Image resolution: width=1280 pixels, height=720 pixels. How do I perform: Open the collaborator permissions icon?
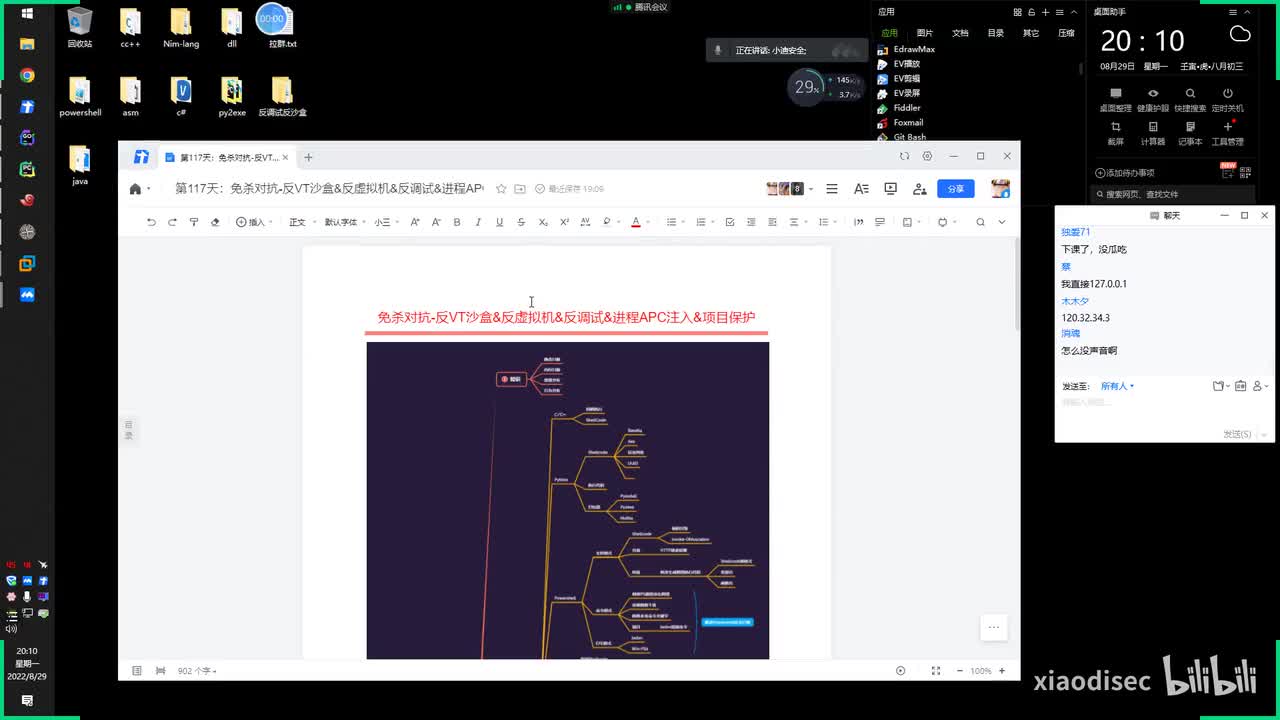click(x=920, y=189)
